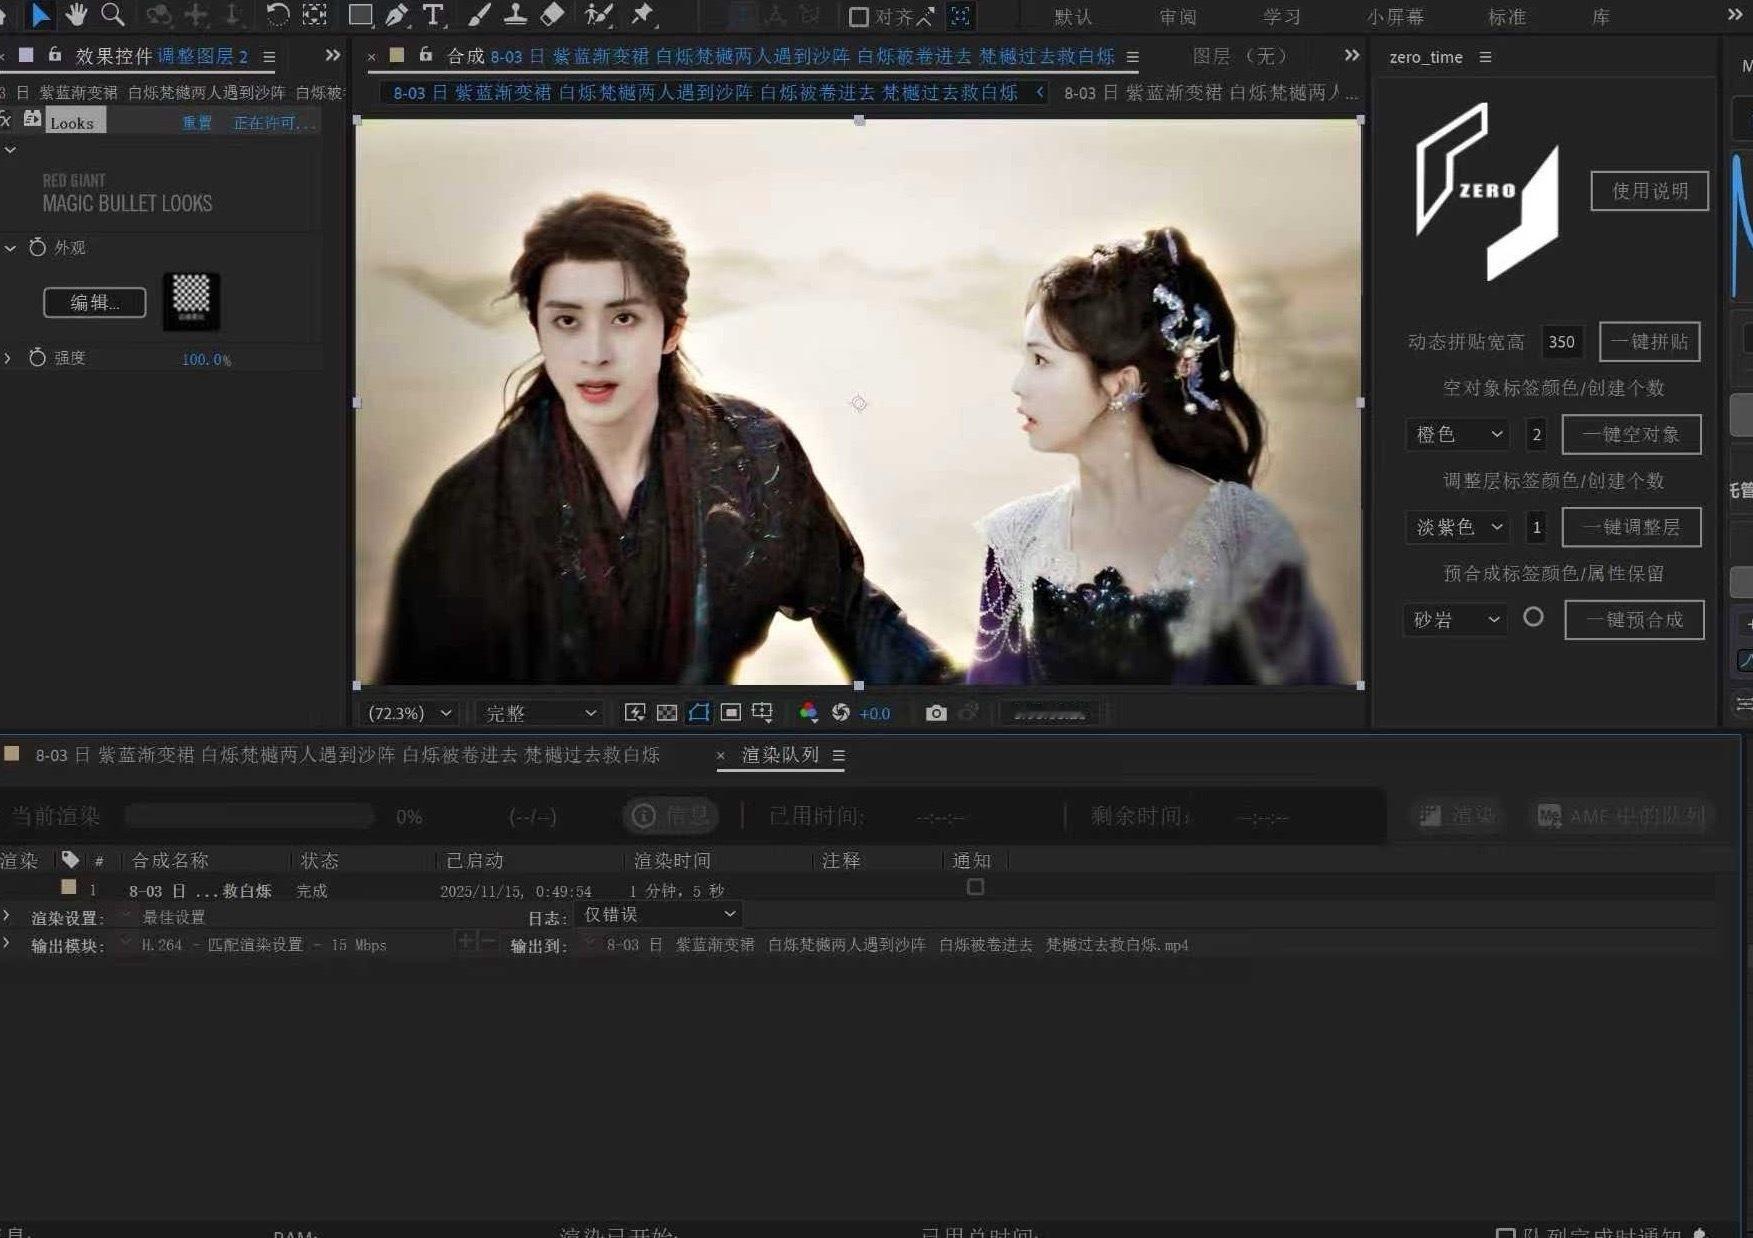The image size is (1753, 1238).
Task: Select the Roto Brush tool
Action: 598,15
